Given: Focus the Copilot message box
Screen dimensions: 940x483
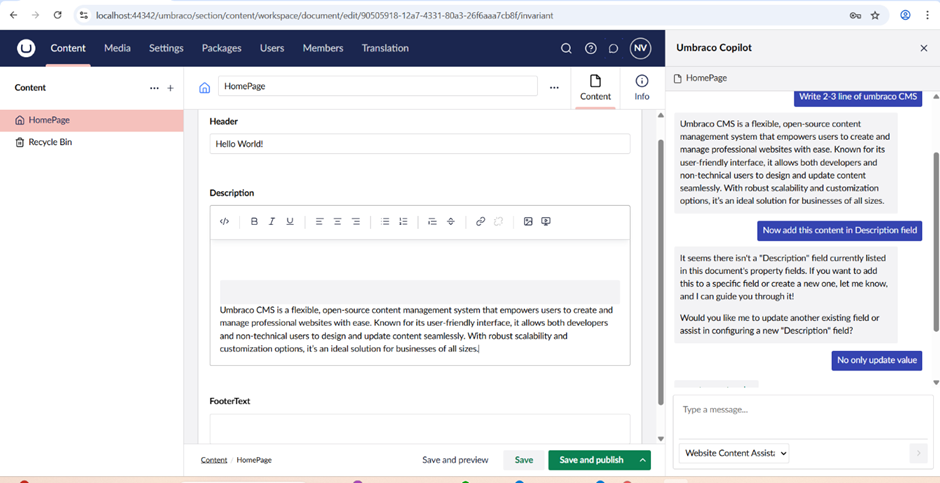Looking at the screenshot, I should [803, 417].
